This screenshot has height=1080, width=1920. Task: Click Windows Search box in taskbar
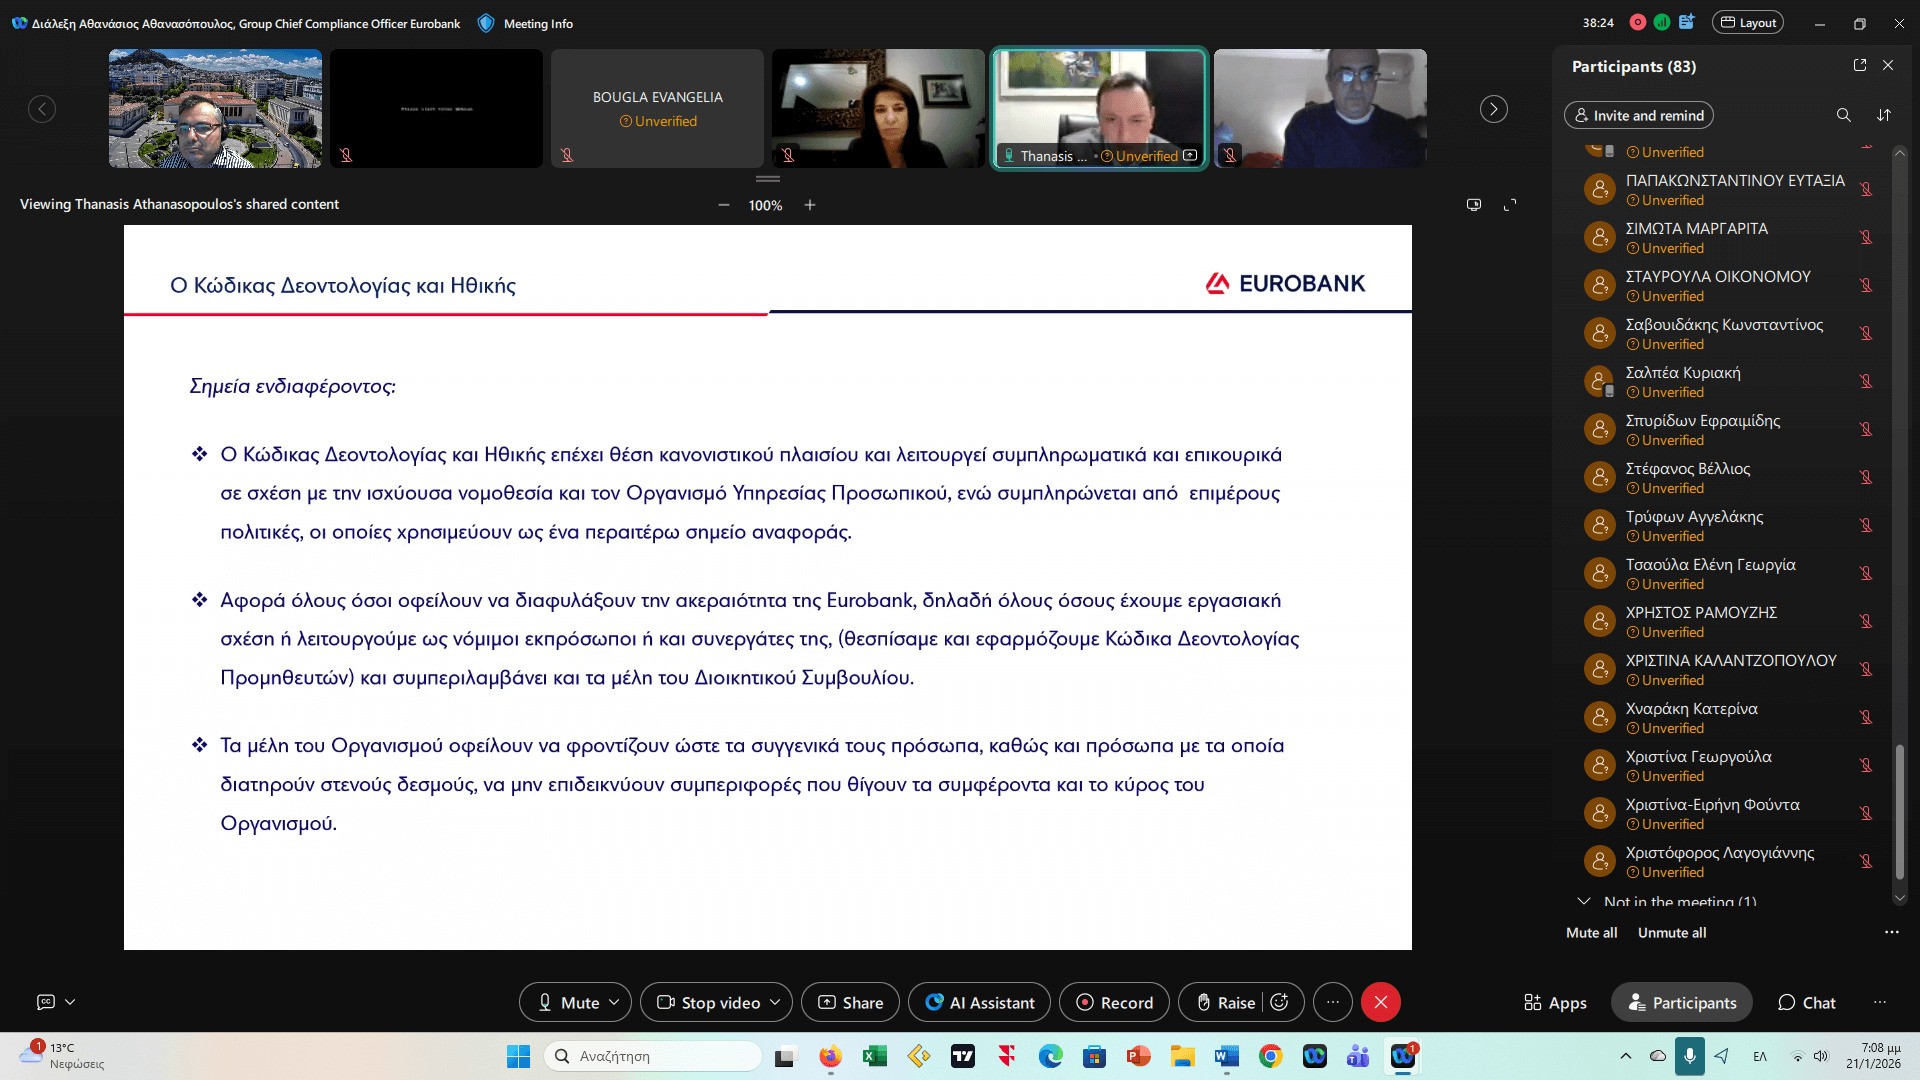click(655, 1056)
